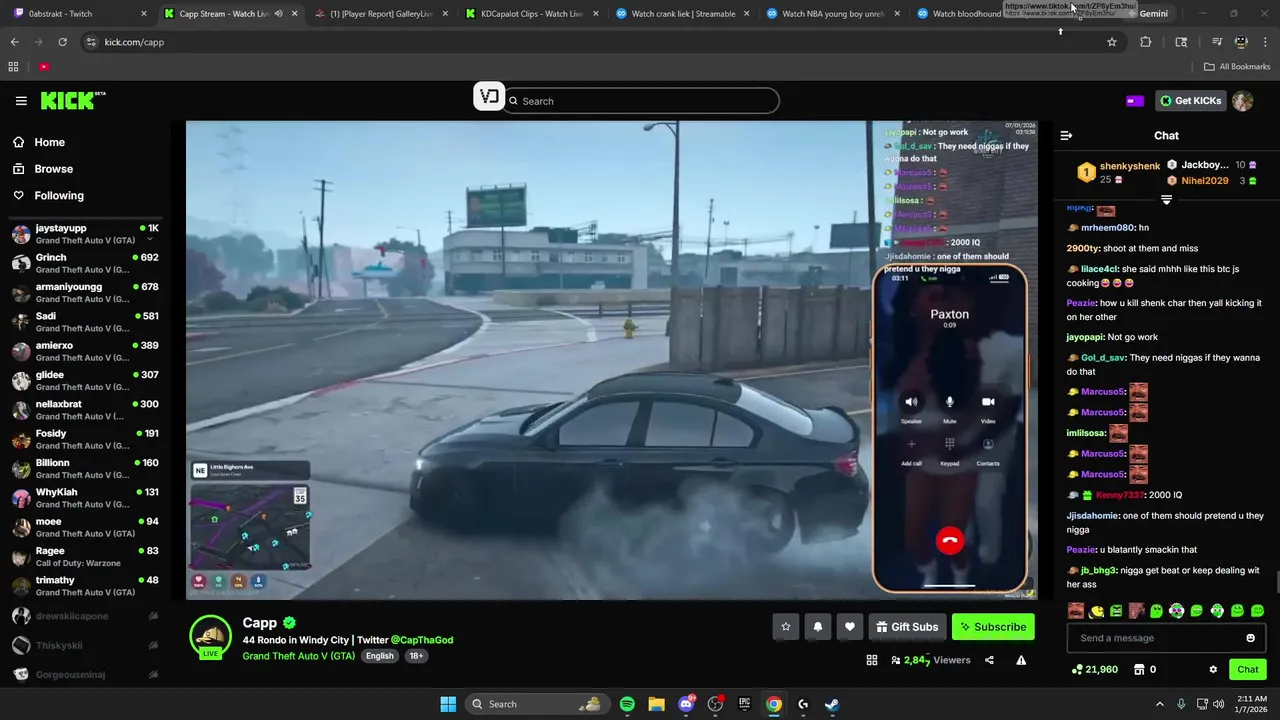Viewport: 1280px width, 720px height.
Task: Open Ragee Call of Duty channel
Action: (85, 556)
